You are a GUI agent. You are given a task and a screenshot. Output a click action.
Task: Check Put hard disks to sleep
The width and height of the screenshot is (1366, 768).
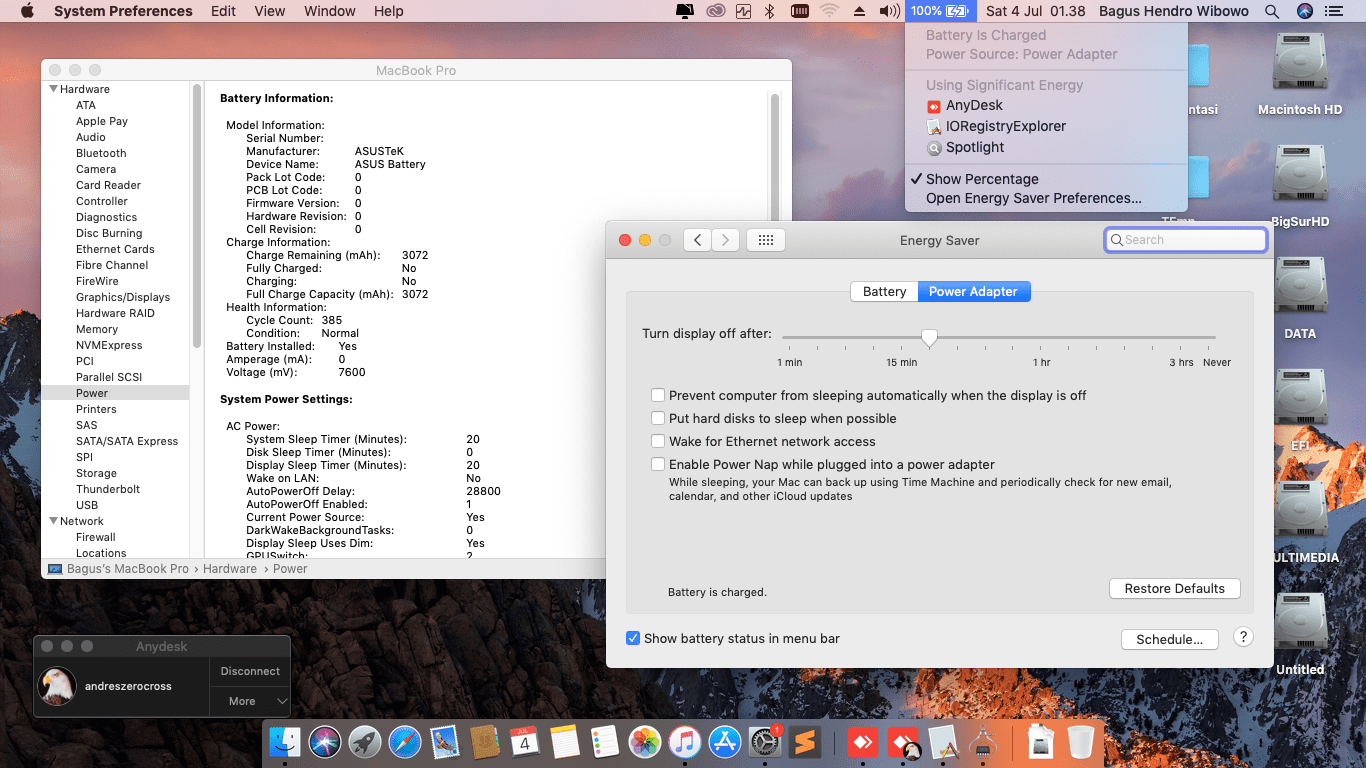(x=658, y=419)
